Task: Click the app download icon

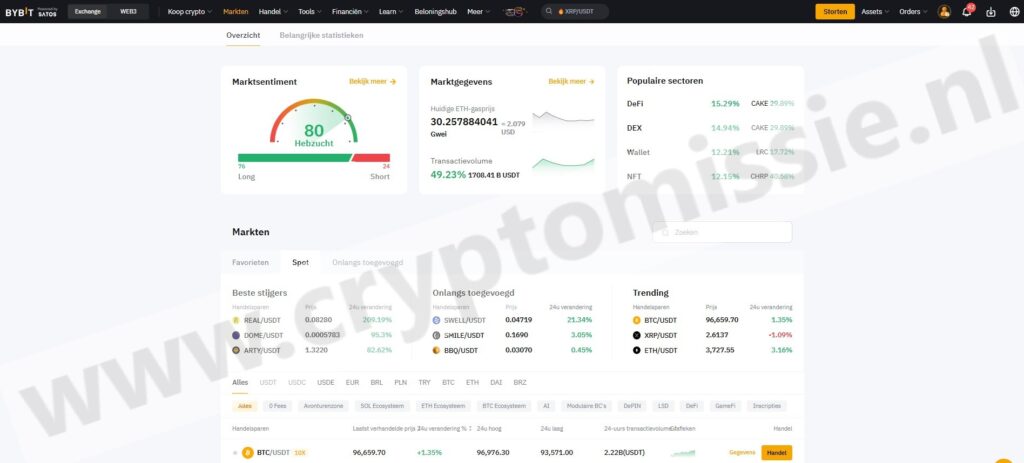Action: 990,12
